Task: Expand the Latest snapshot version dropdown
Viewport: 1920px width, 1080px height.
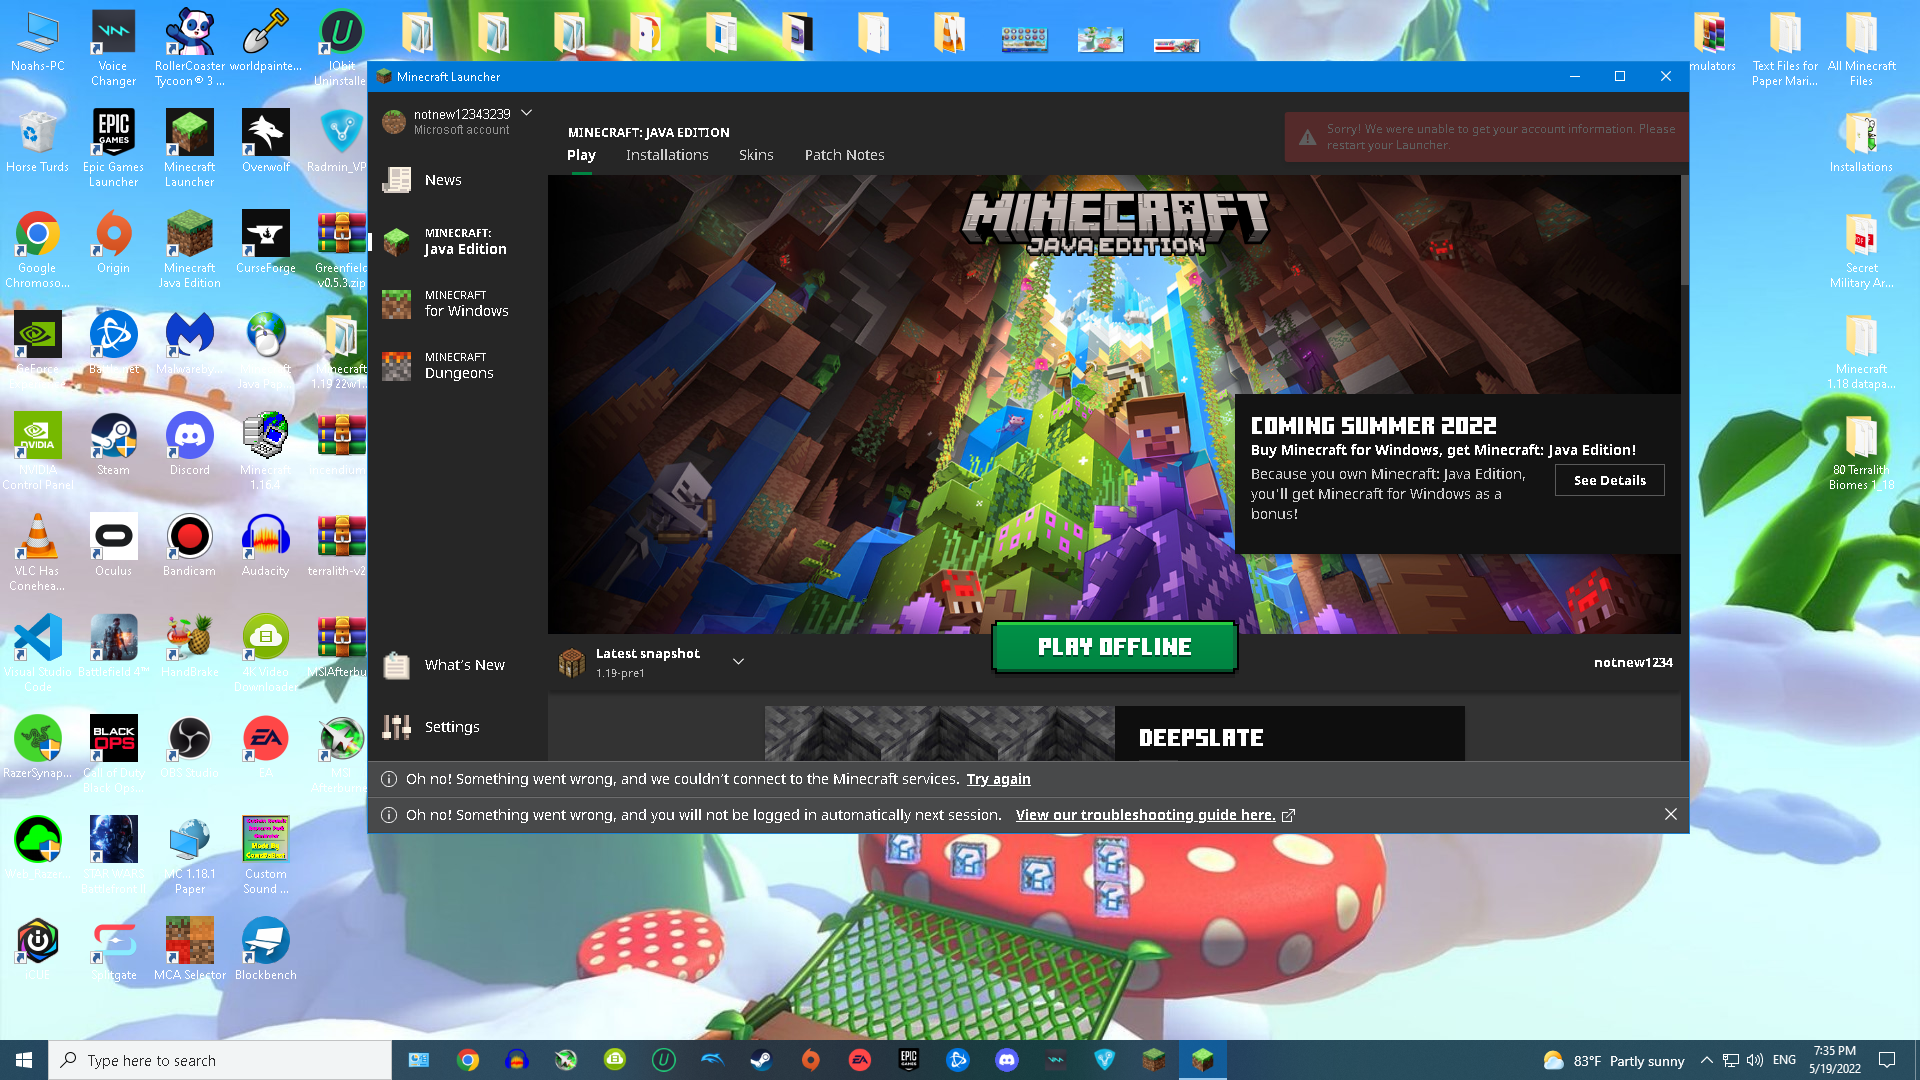Action: 738,662
